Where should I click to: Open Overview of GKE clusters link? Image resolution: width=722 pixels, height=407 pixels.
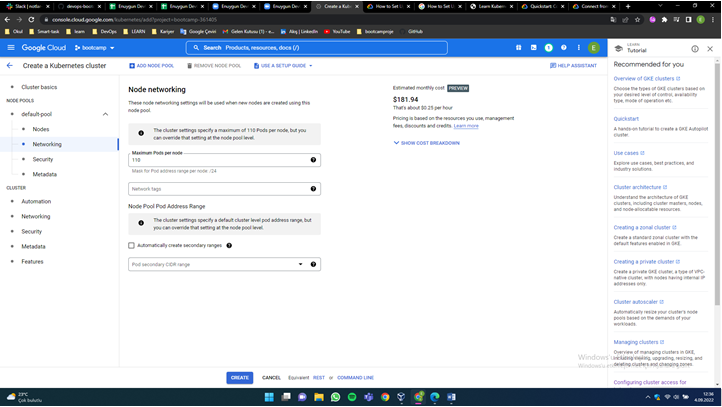646,79
